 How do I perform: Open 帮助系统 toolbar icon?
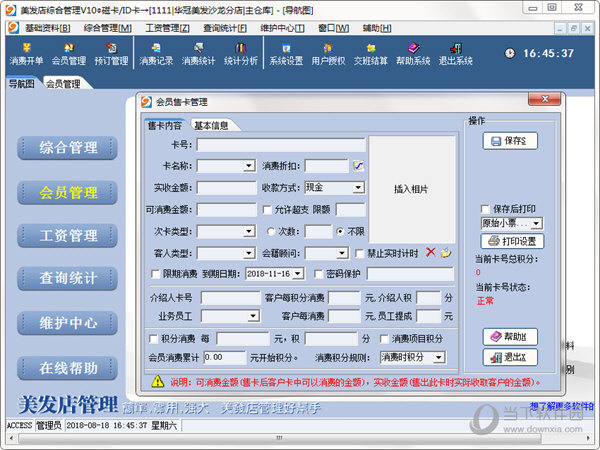[413, 54]
